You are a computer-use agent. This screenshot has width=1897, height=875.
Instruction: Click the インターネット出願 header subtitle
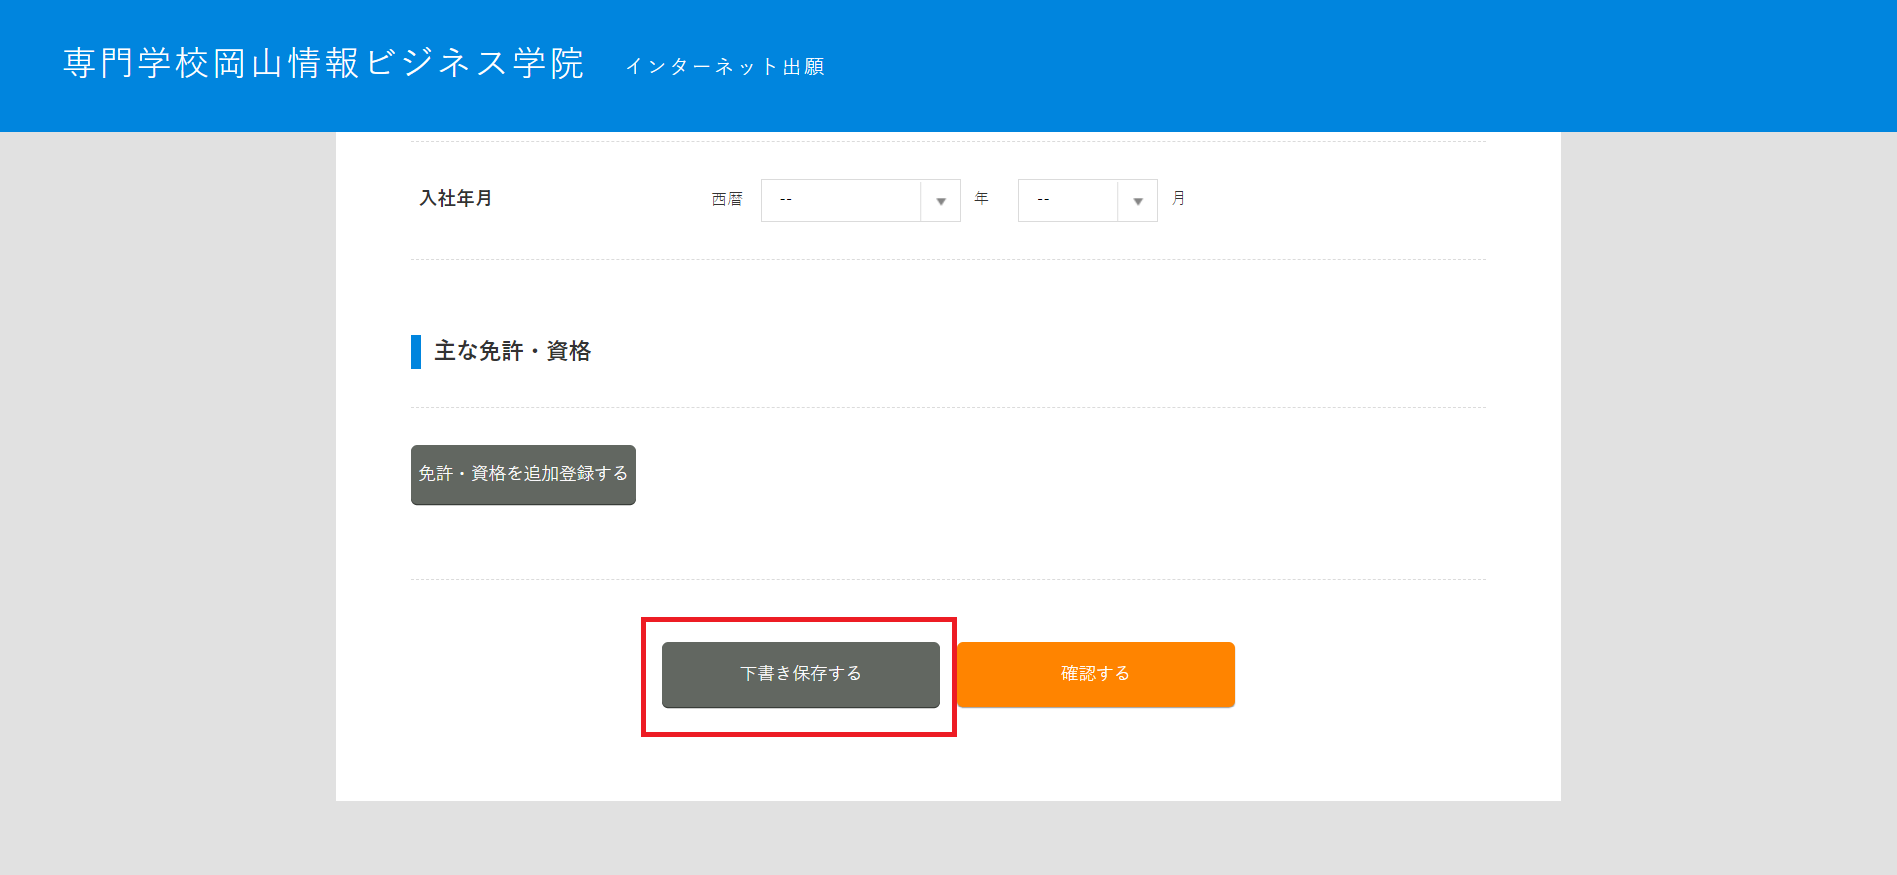click(724, 67)
